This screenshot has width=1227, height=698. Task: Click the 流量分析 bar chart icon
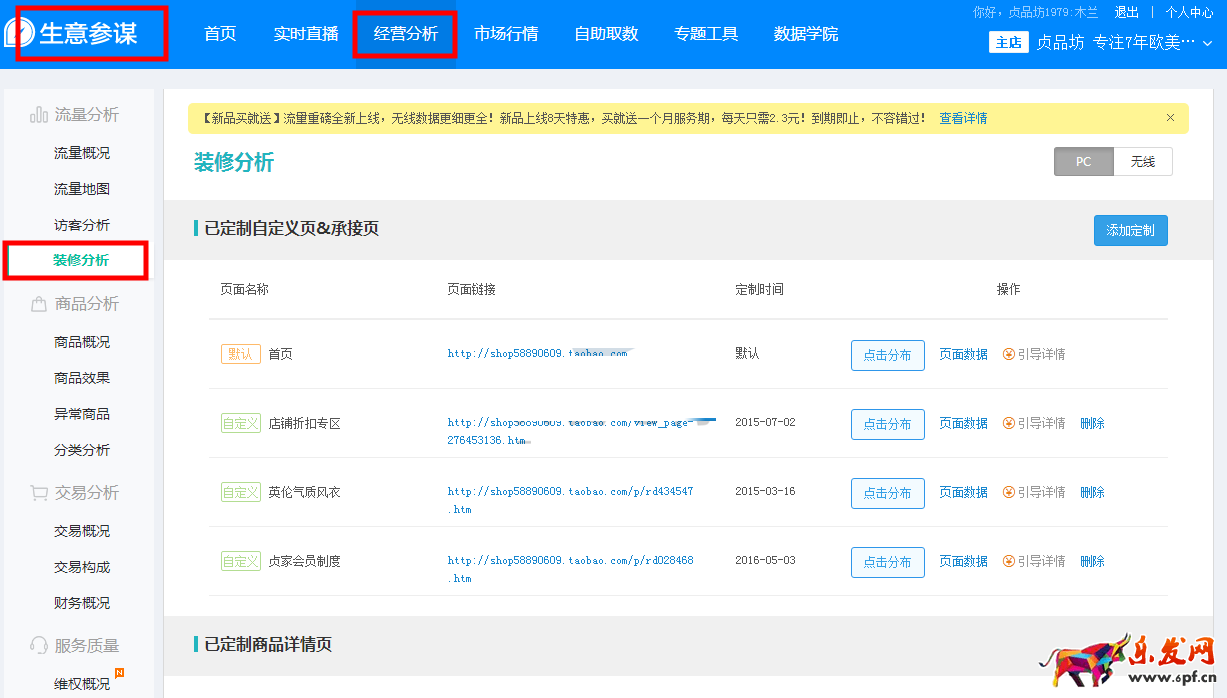(x=39, y=115)
